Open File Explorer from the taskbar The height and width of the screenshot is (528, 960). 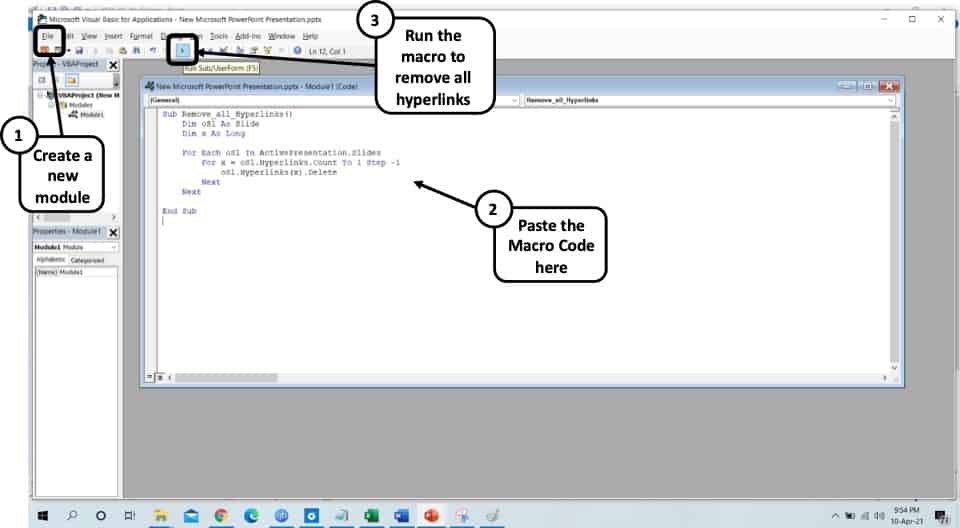(x=160, y=516)
